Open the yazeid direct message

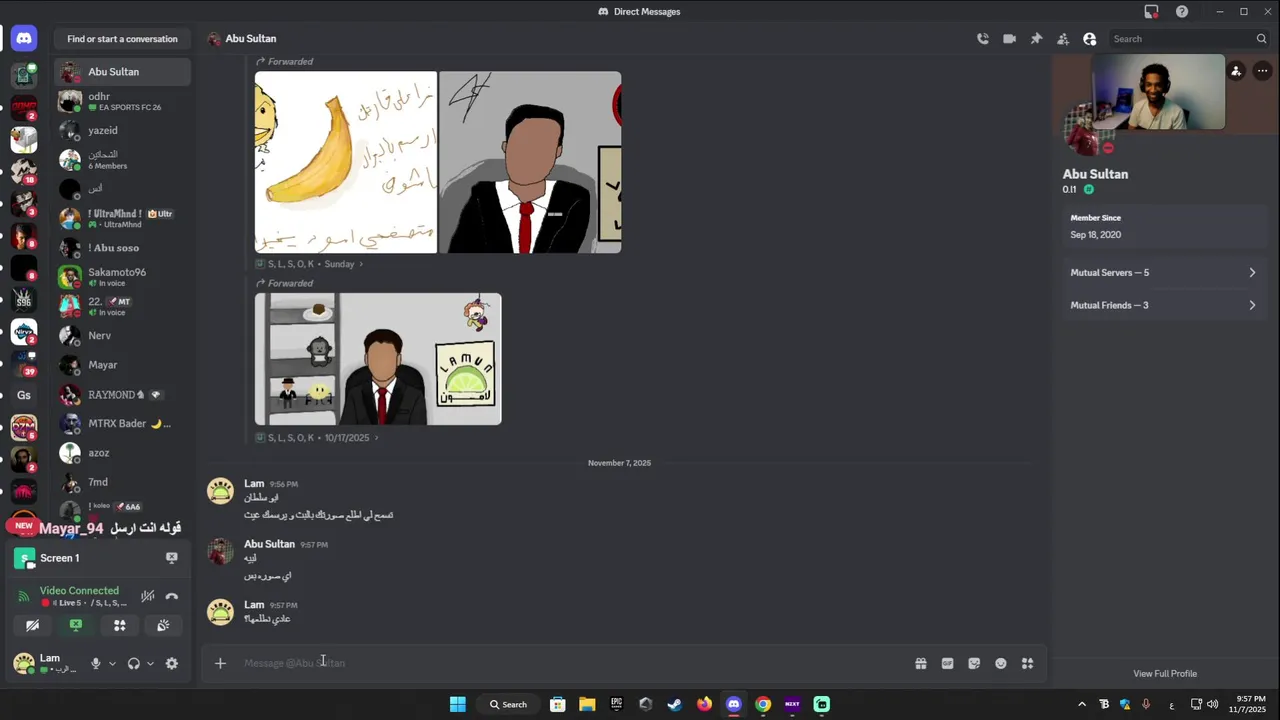click(x=122, y=131)
